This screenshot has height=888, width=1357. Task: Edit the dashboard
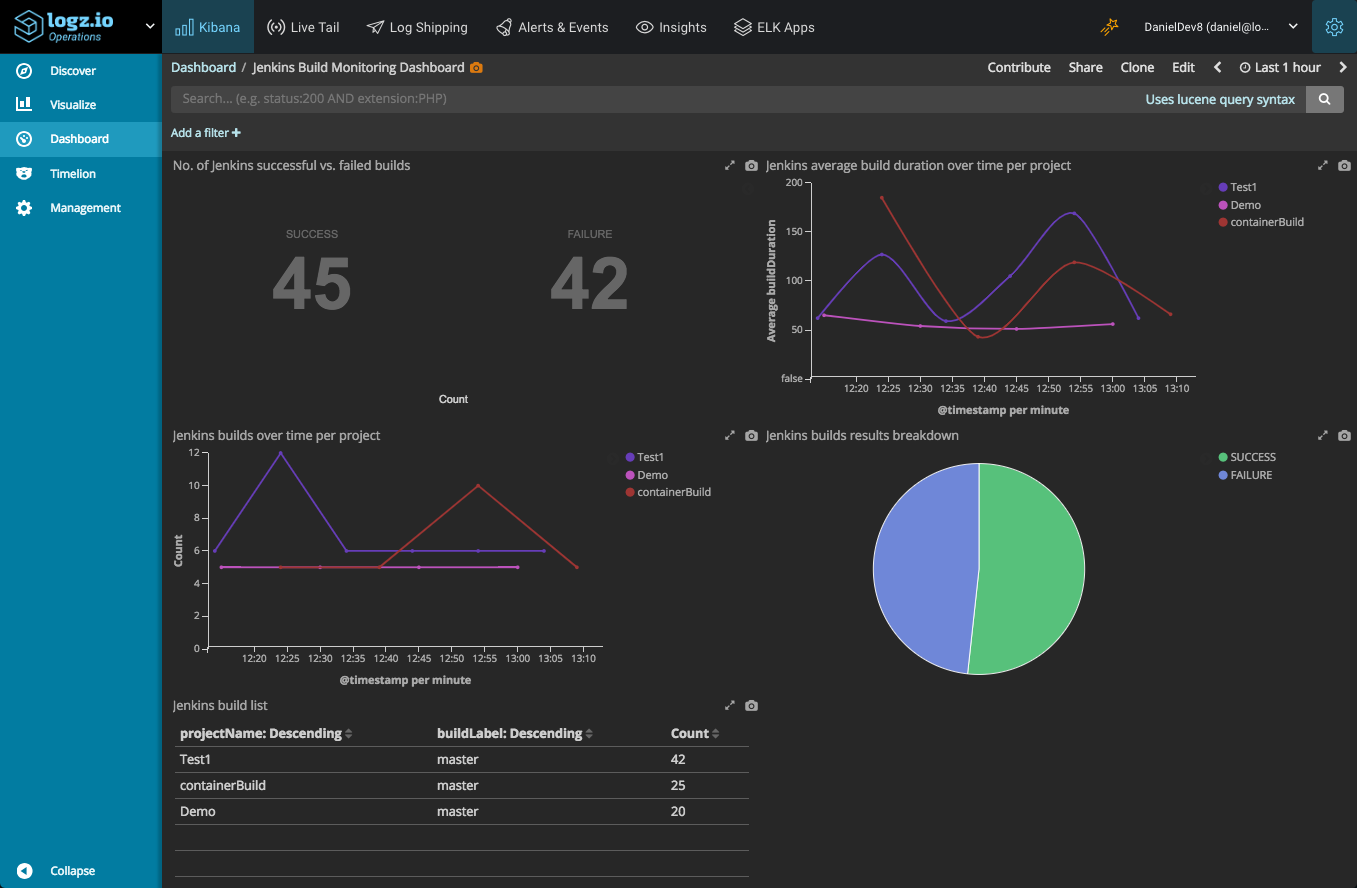tap(1183, 67)
